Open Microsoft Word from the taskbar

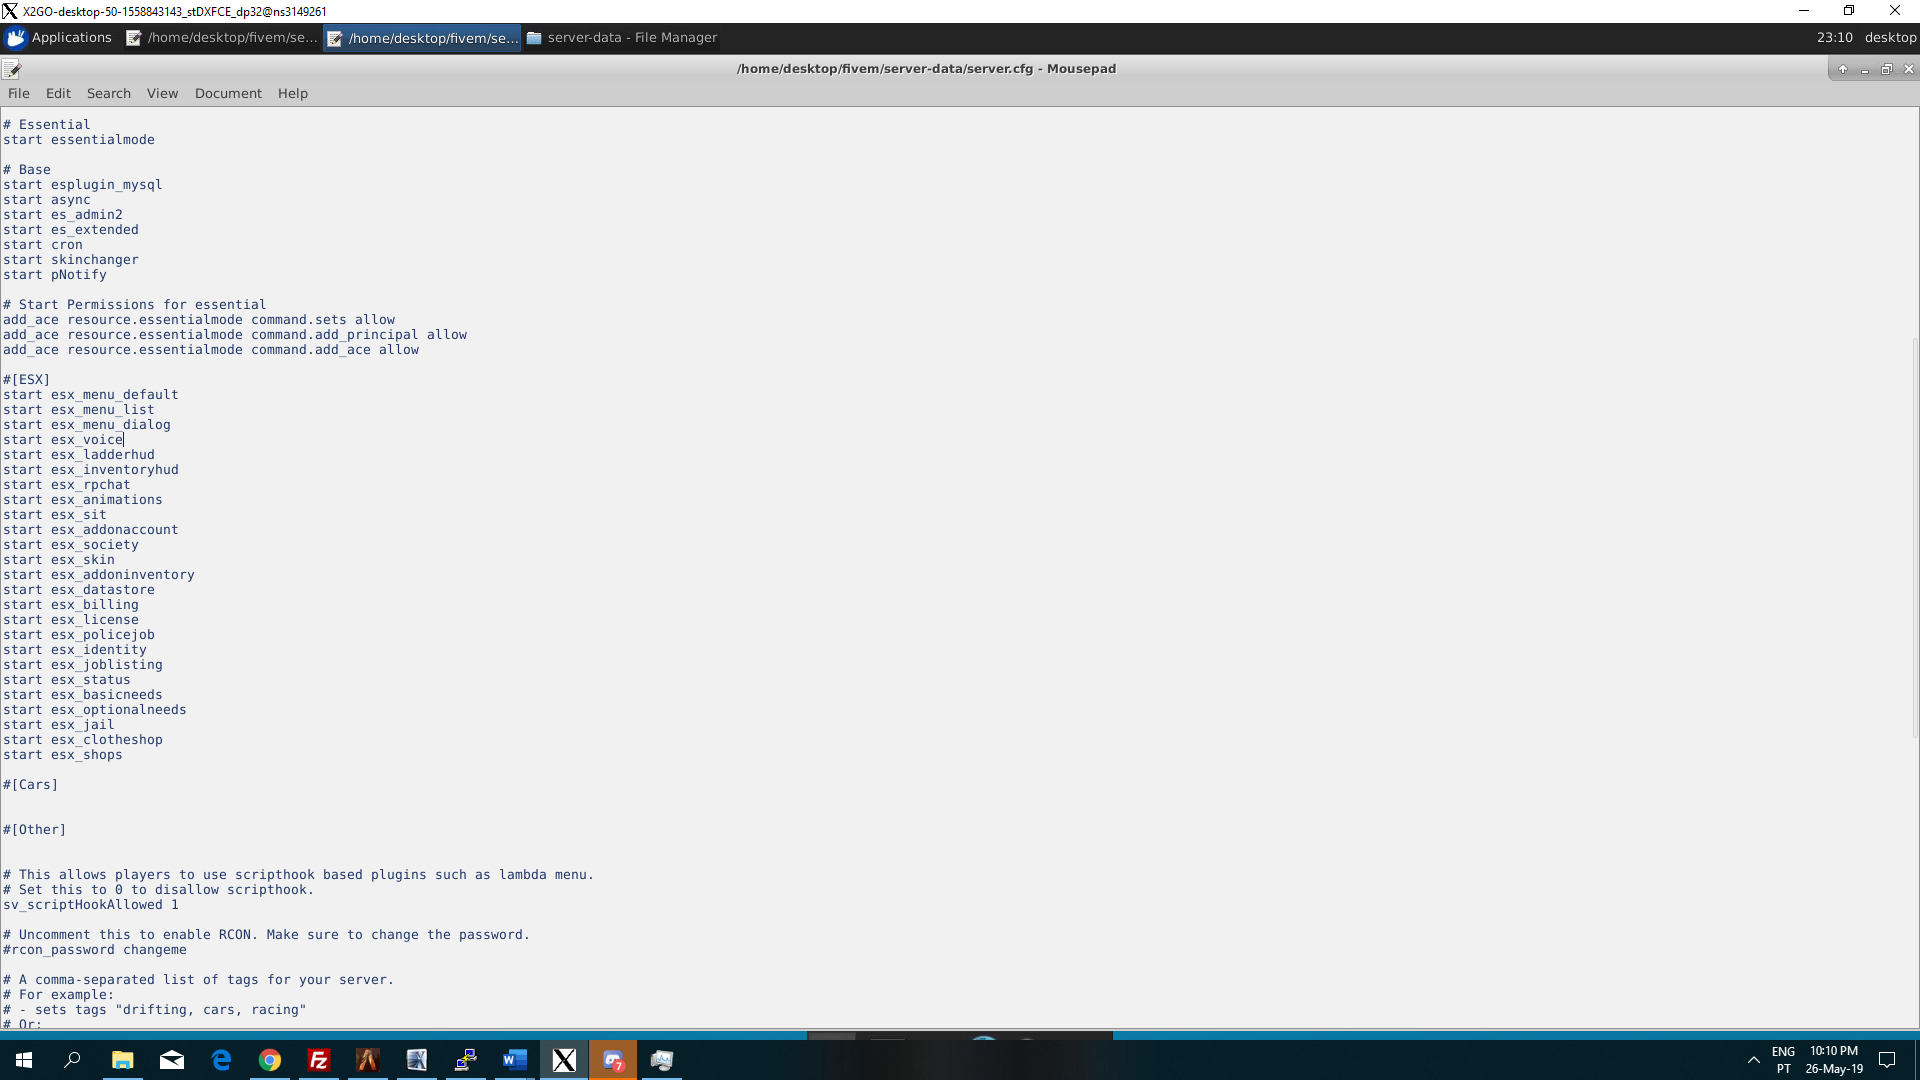515,1060
